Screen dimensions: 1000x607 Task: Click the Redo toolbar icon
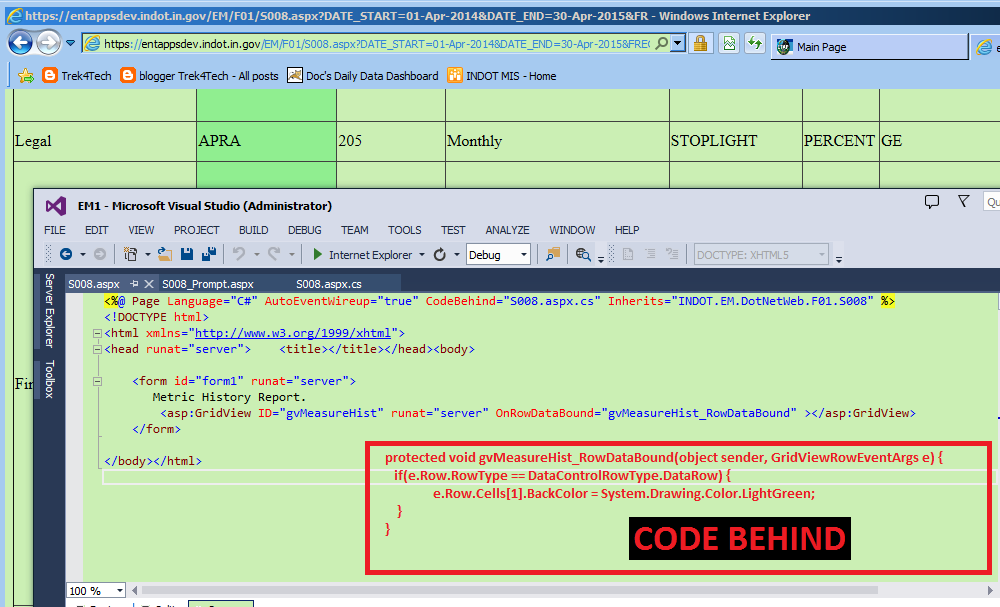(x=274, y=254)
